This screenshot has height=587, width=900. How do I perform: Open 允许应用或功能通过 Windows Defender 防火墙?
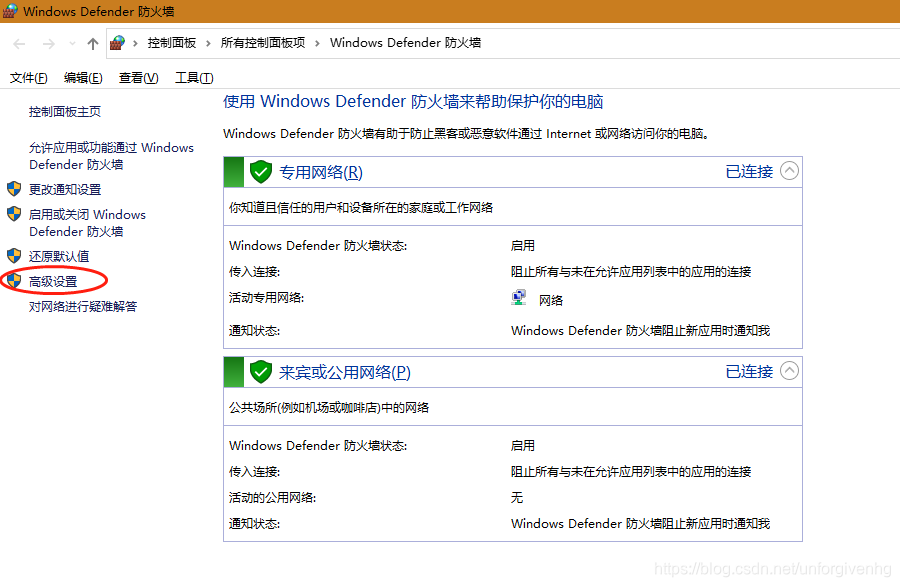pos(111,156)
